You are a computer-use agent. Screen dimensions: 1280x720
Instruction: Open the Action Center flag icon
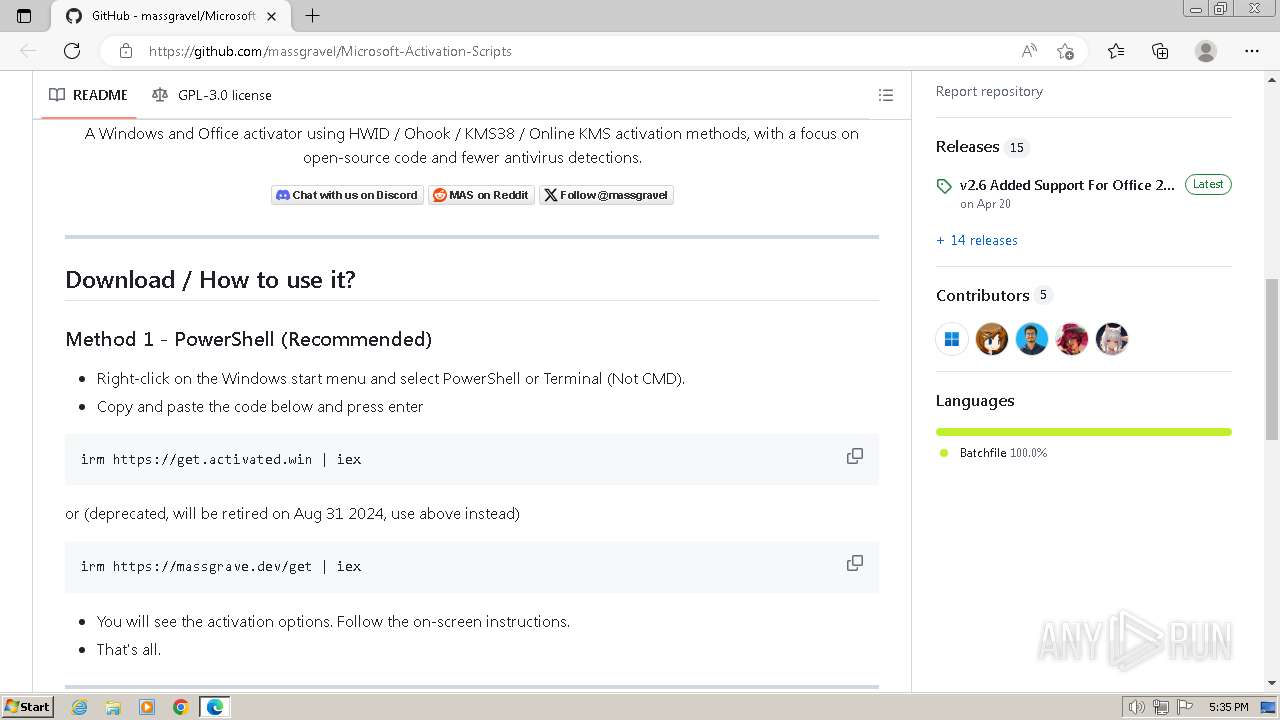1185,707
